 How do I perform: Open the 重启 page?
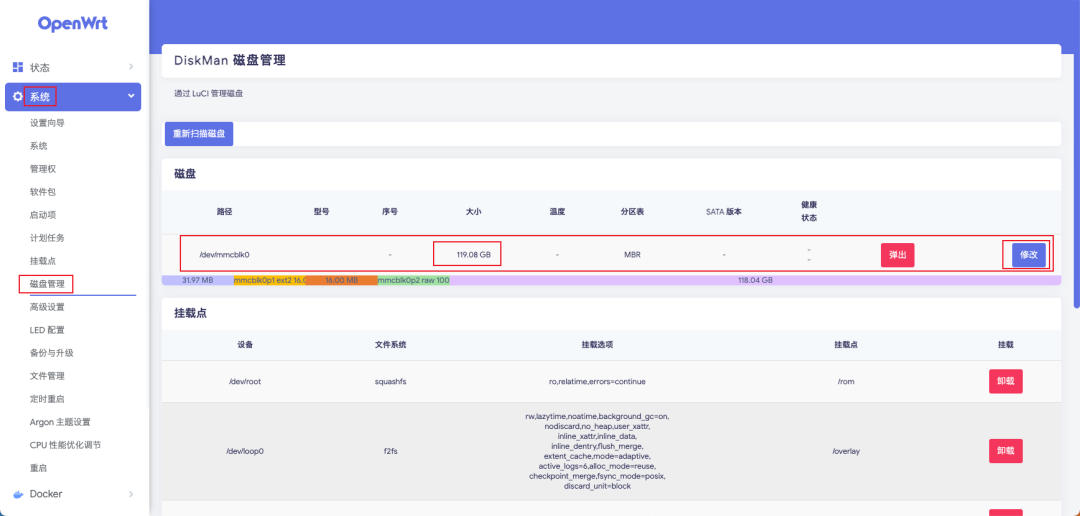39,468
